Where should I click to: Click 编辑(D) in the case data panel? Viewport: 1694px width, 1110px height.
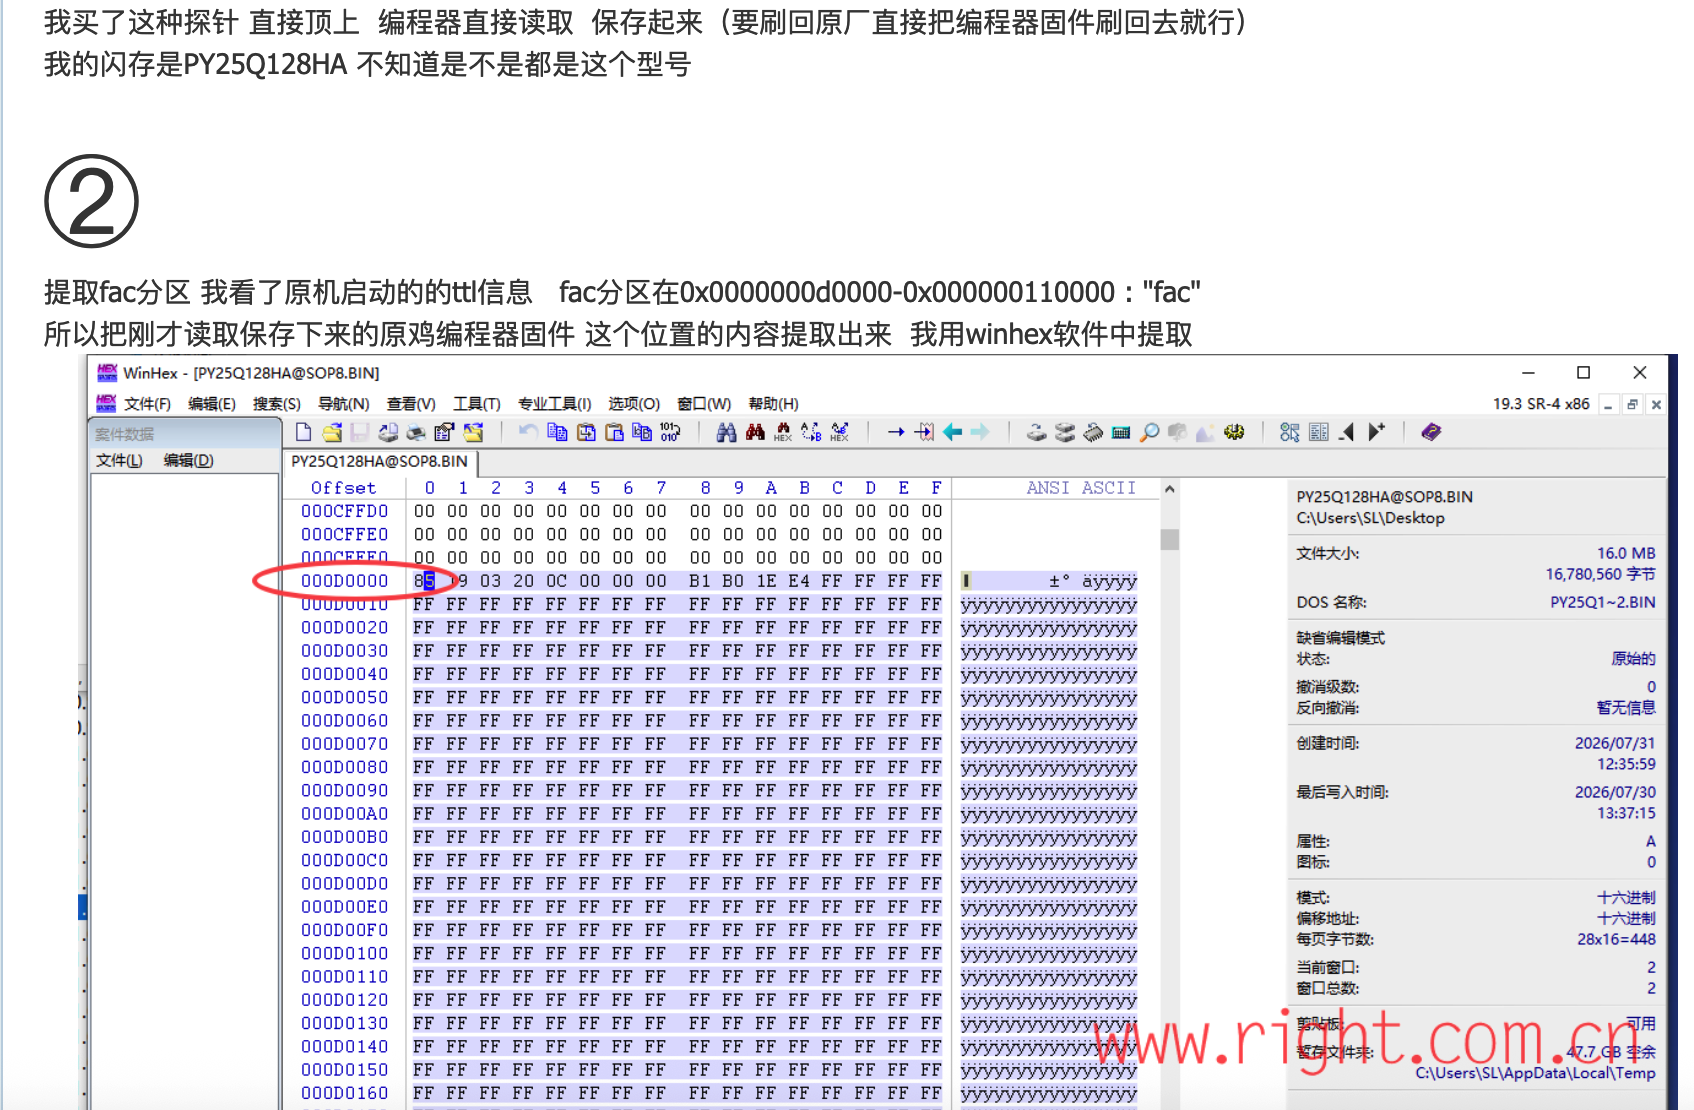tap(189, 460)
